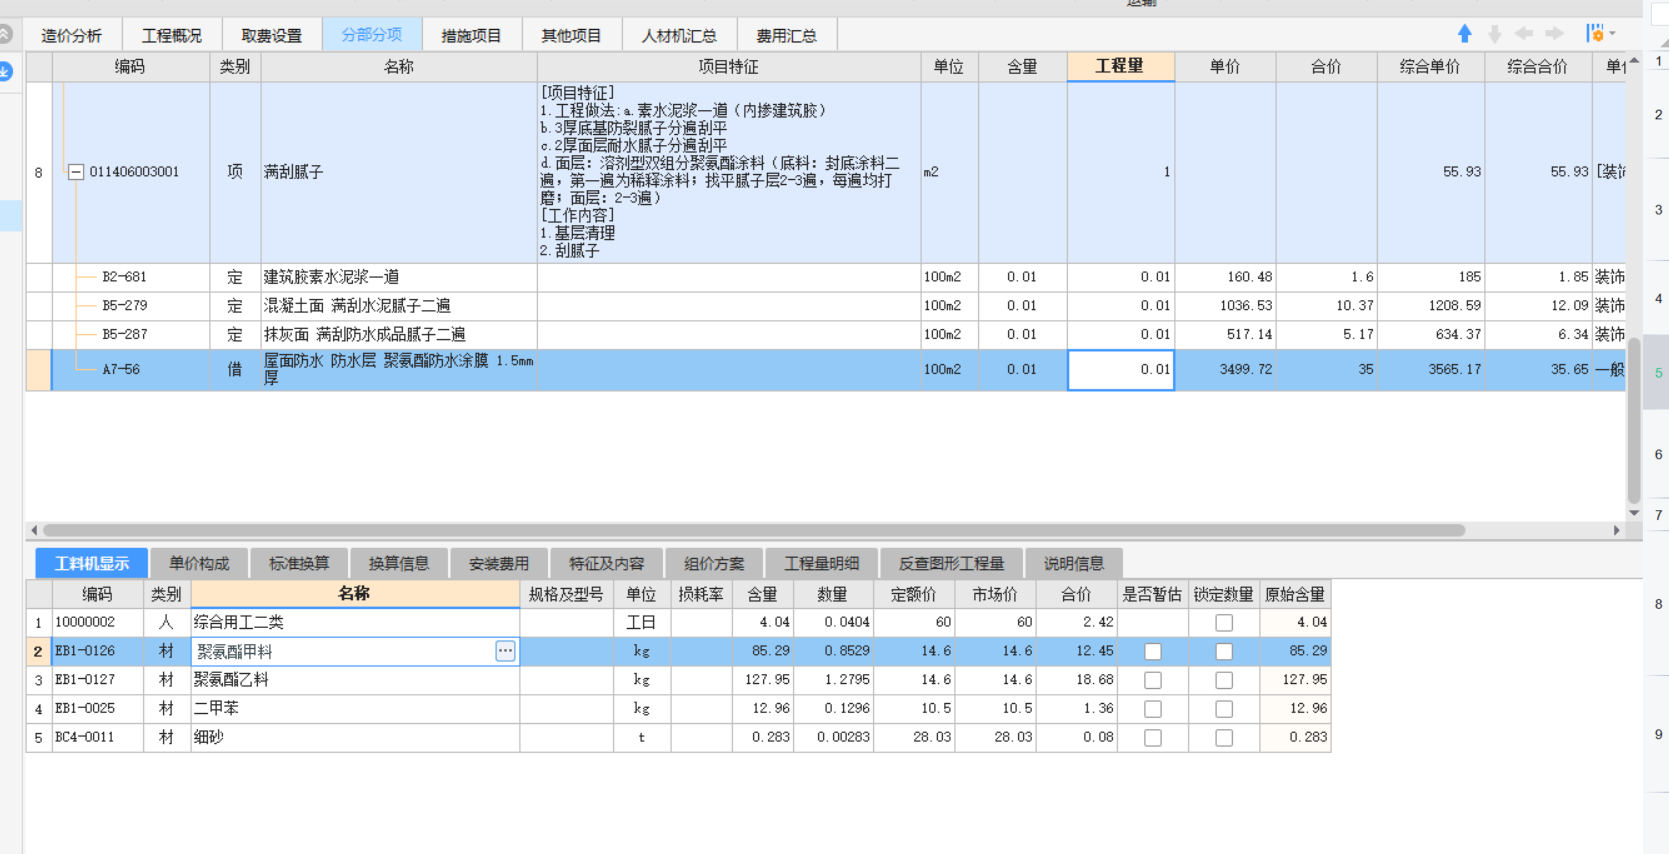Open the 反查图形工程量 panel tab

coord(951,563)
